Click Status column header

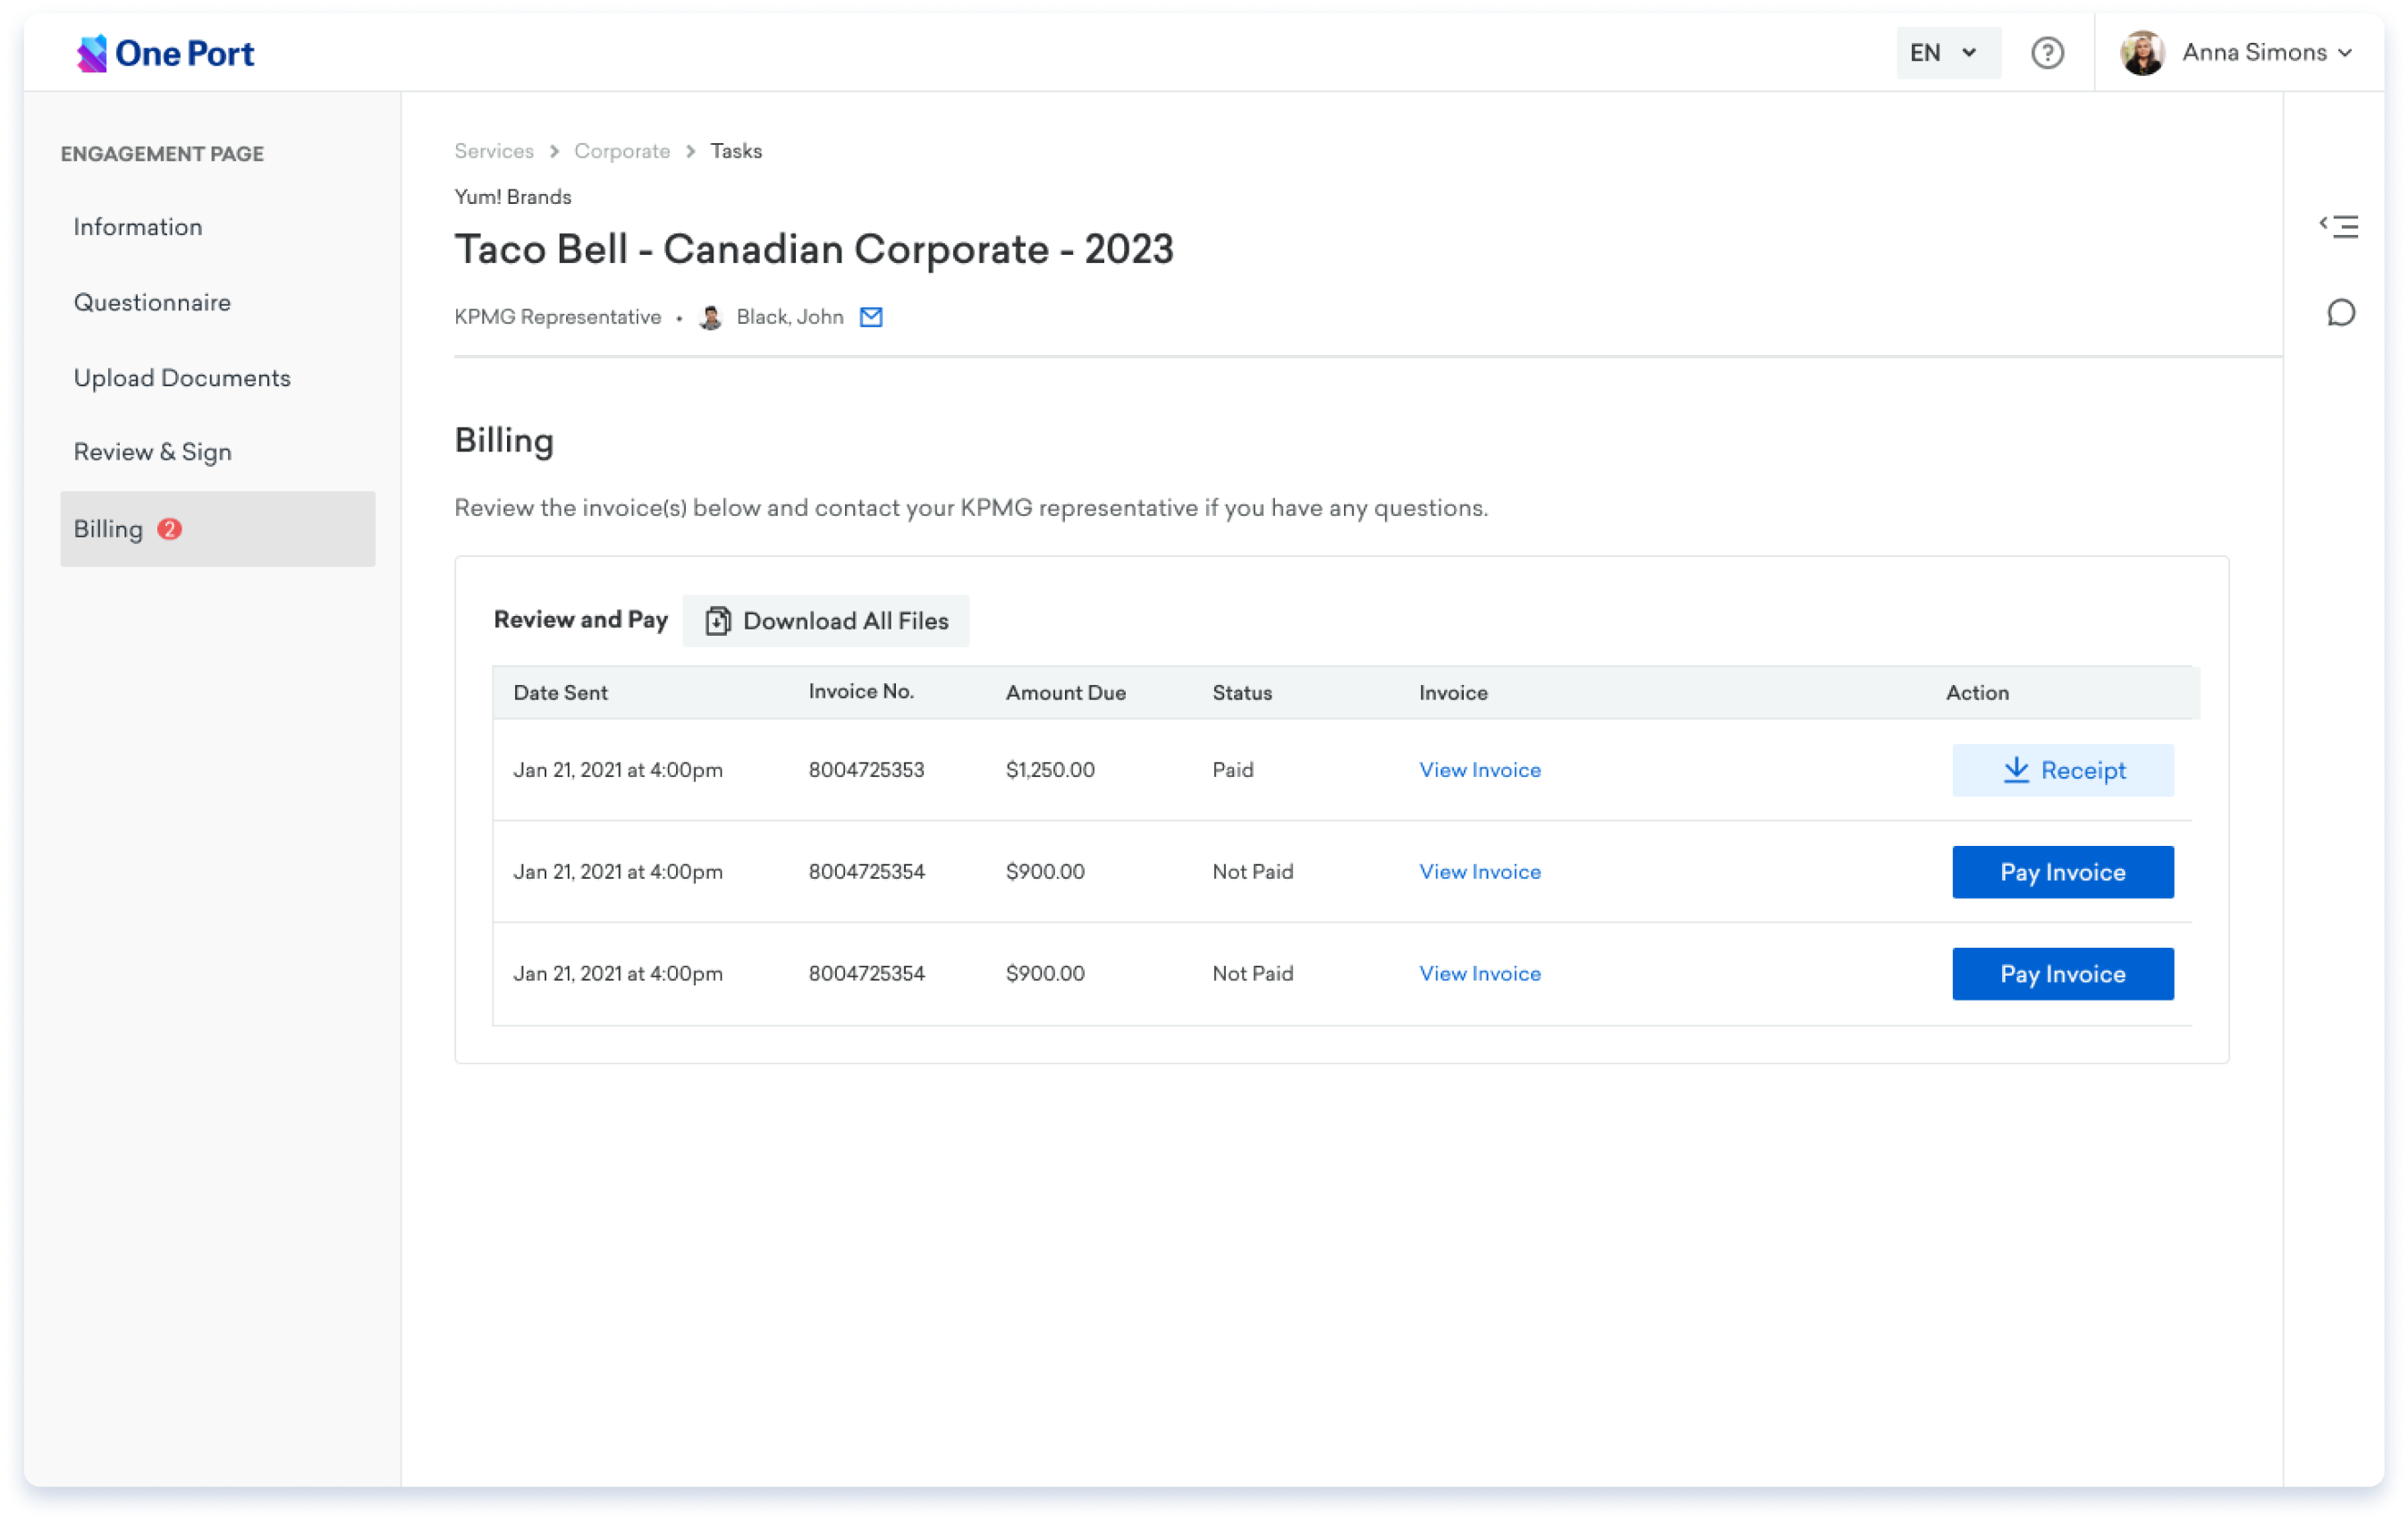(x=1242, y=693)
